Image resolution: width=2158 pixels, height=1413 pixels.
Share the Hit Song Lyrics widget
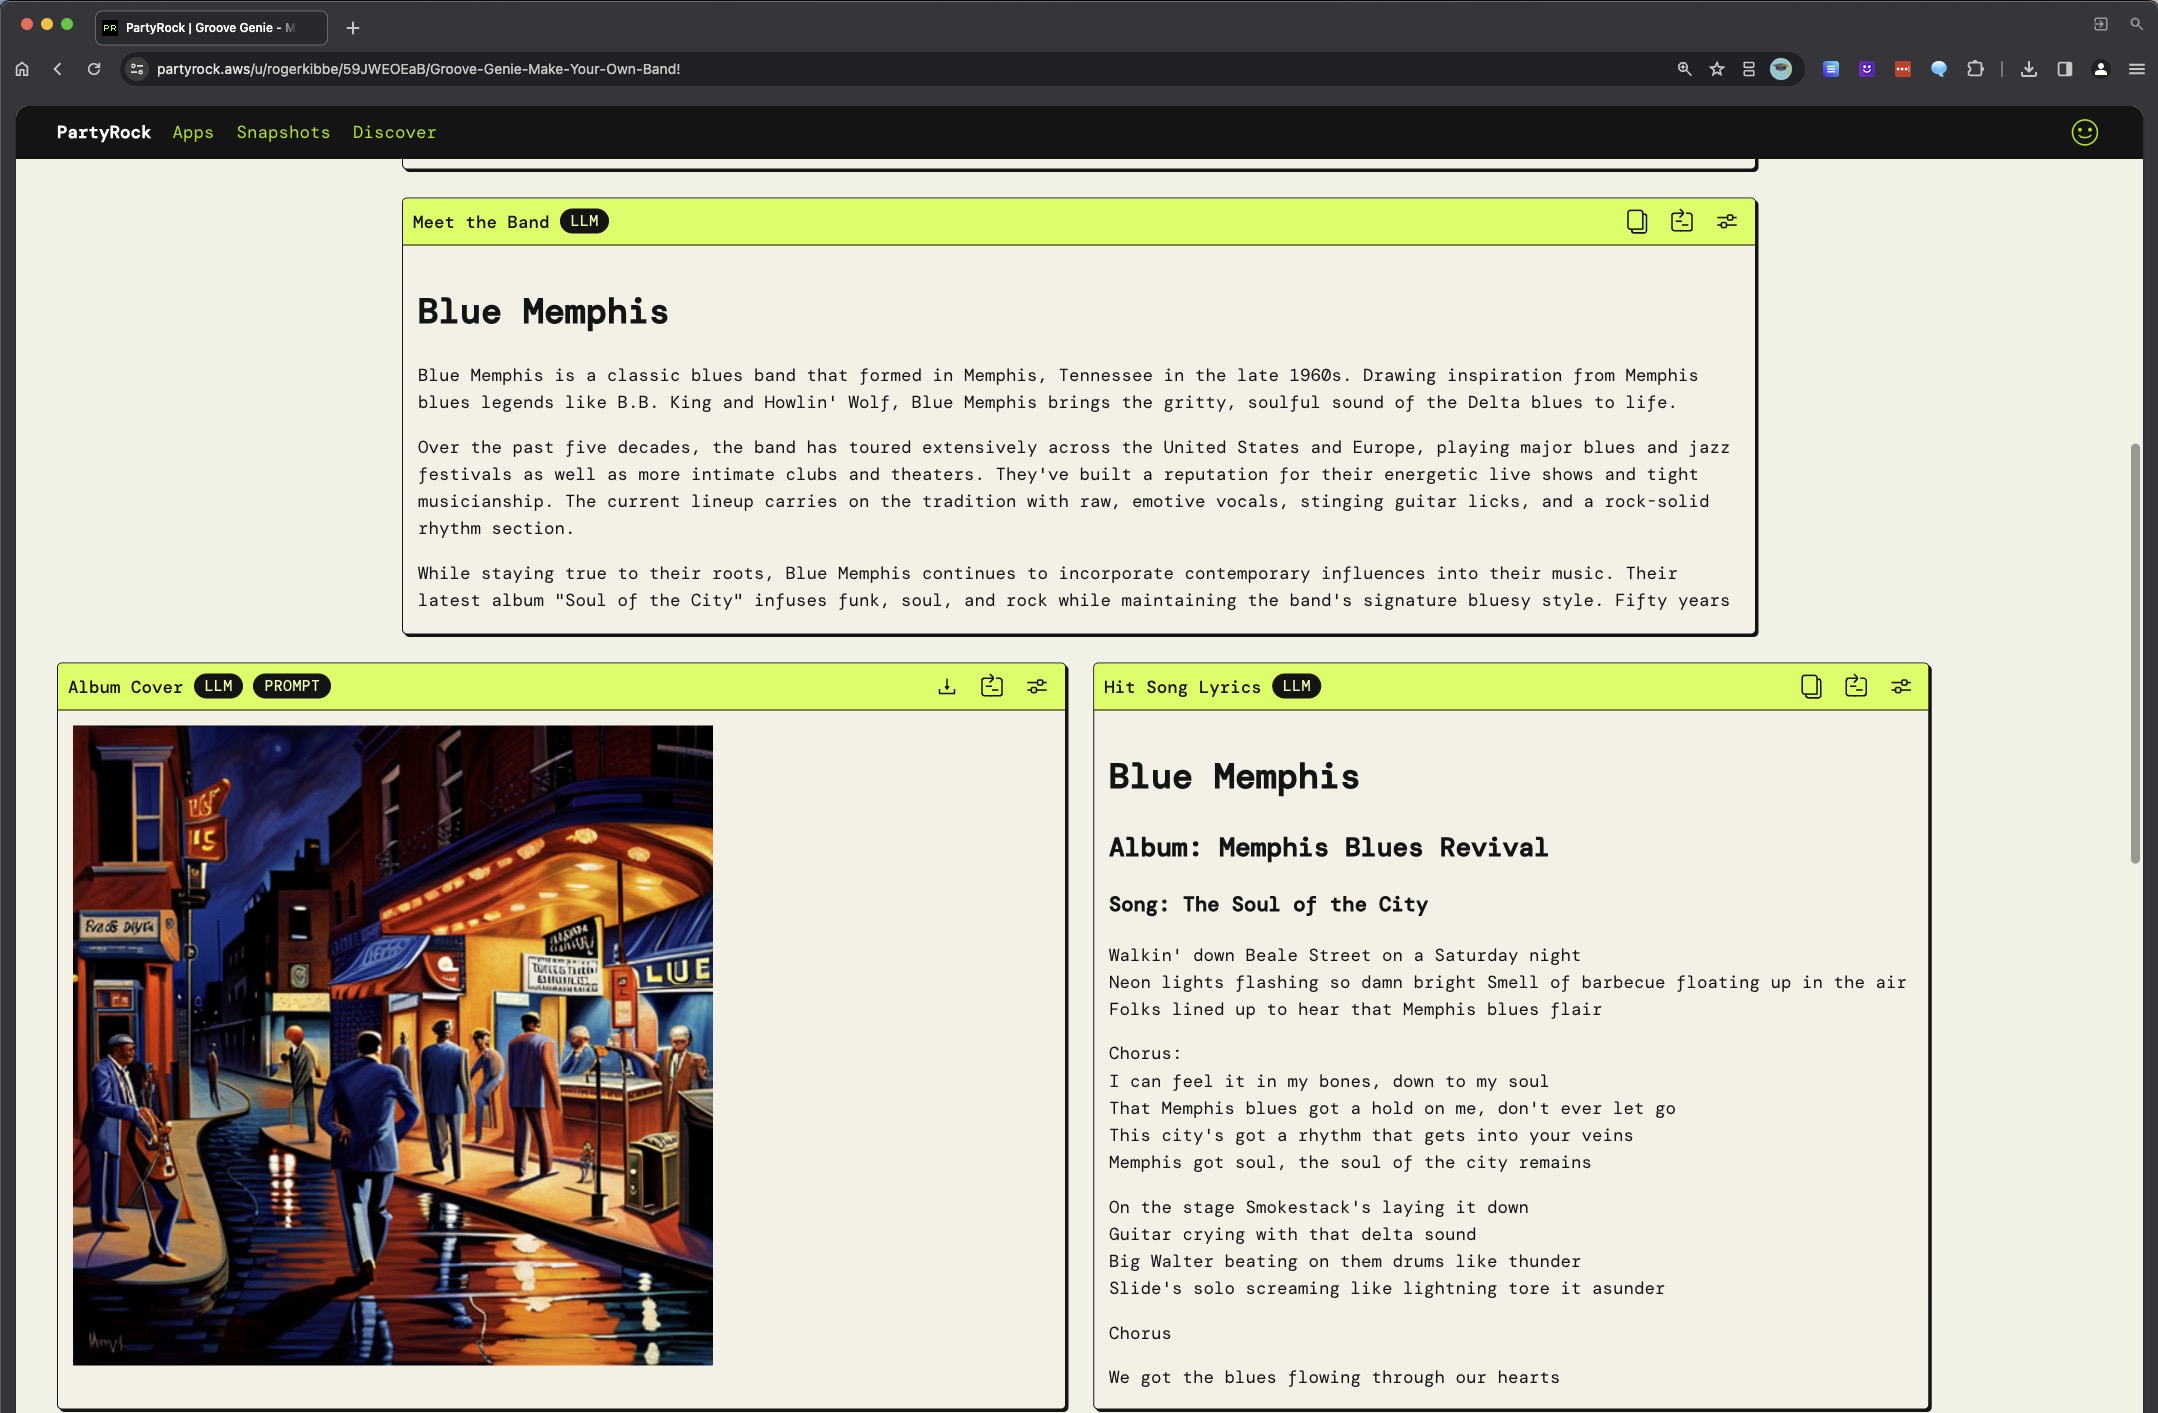(1855, 686)
